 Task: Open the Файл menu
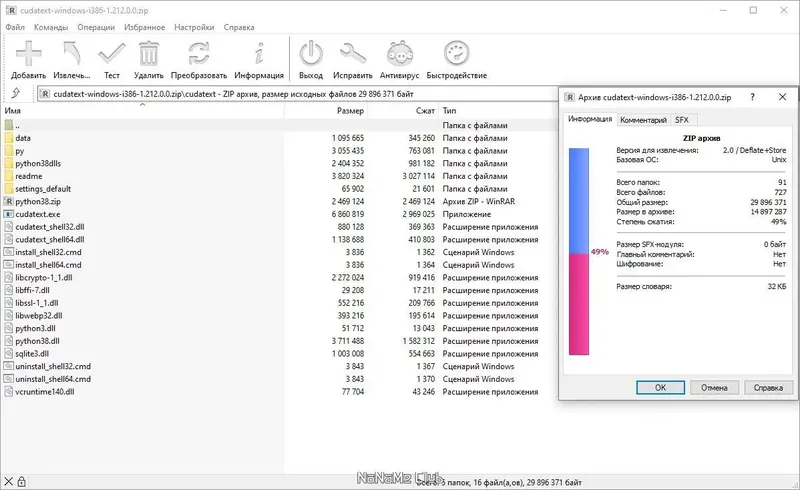point(15,27)
